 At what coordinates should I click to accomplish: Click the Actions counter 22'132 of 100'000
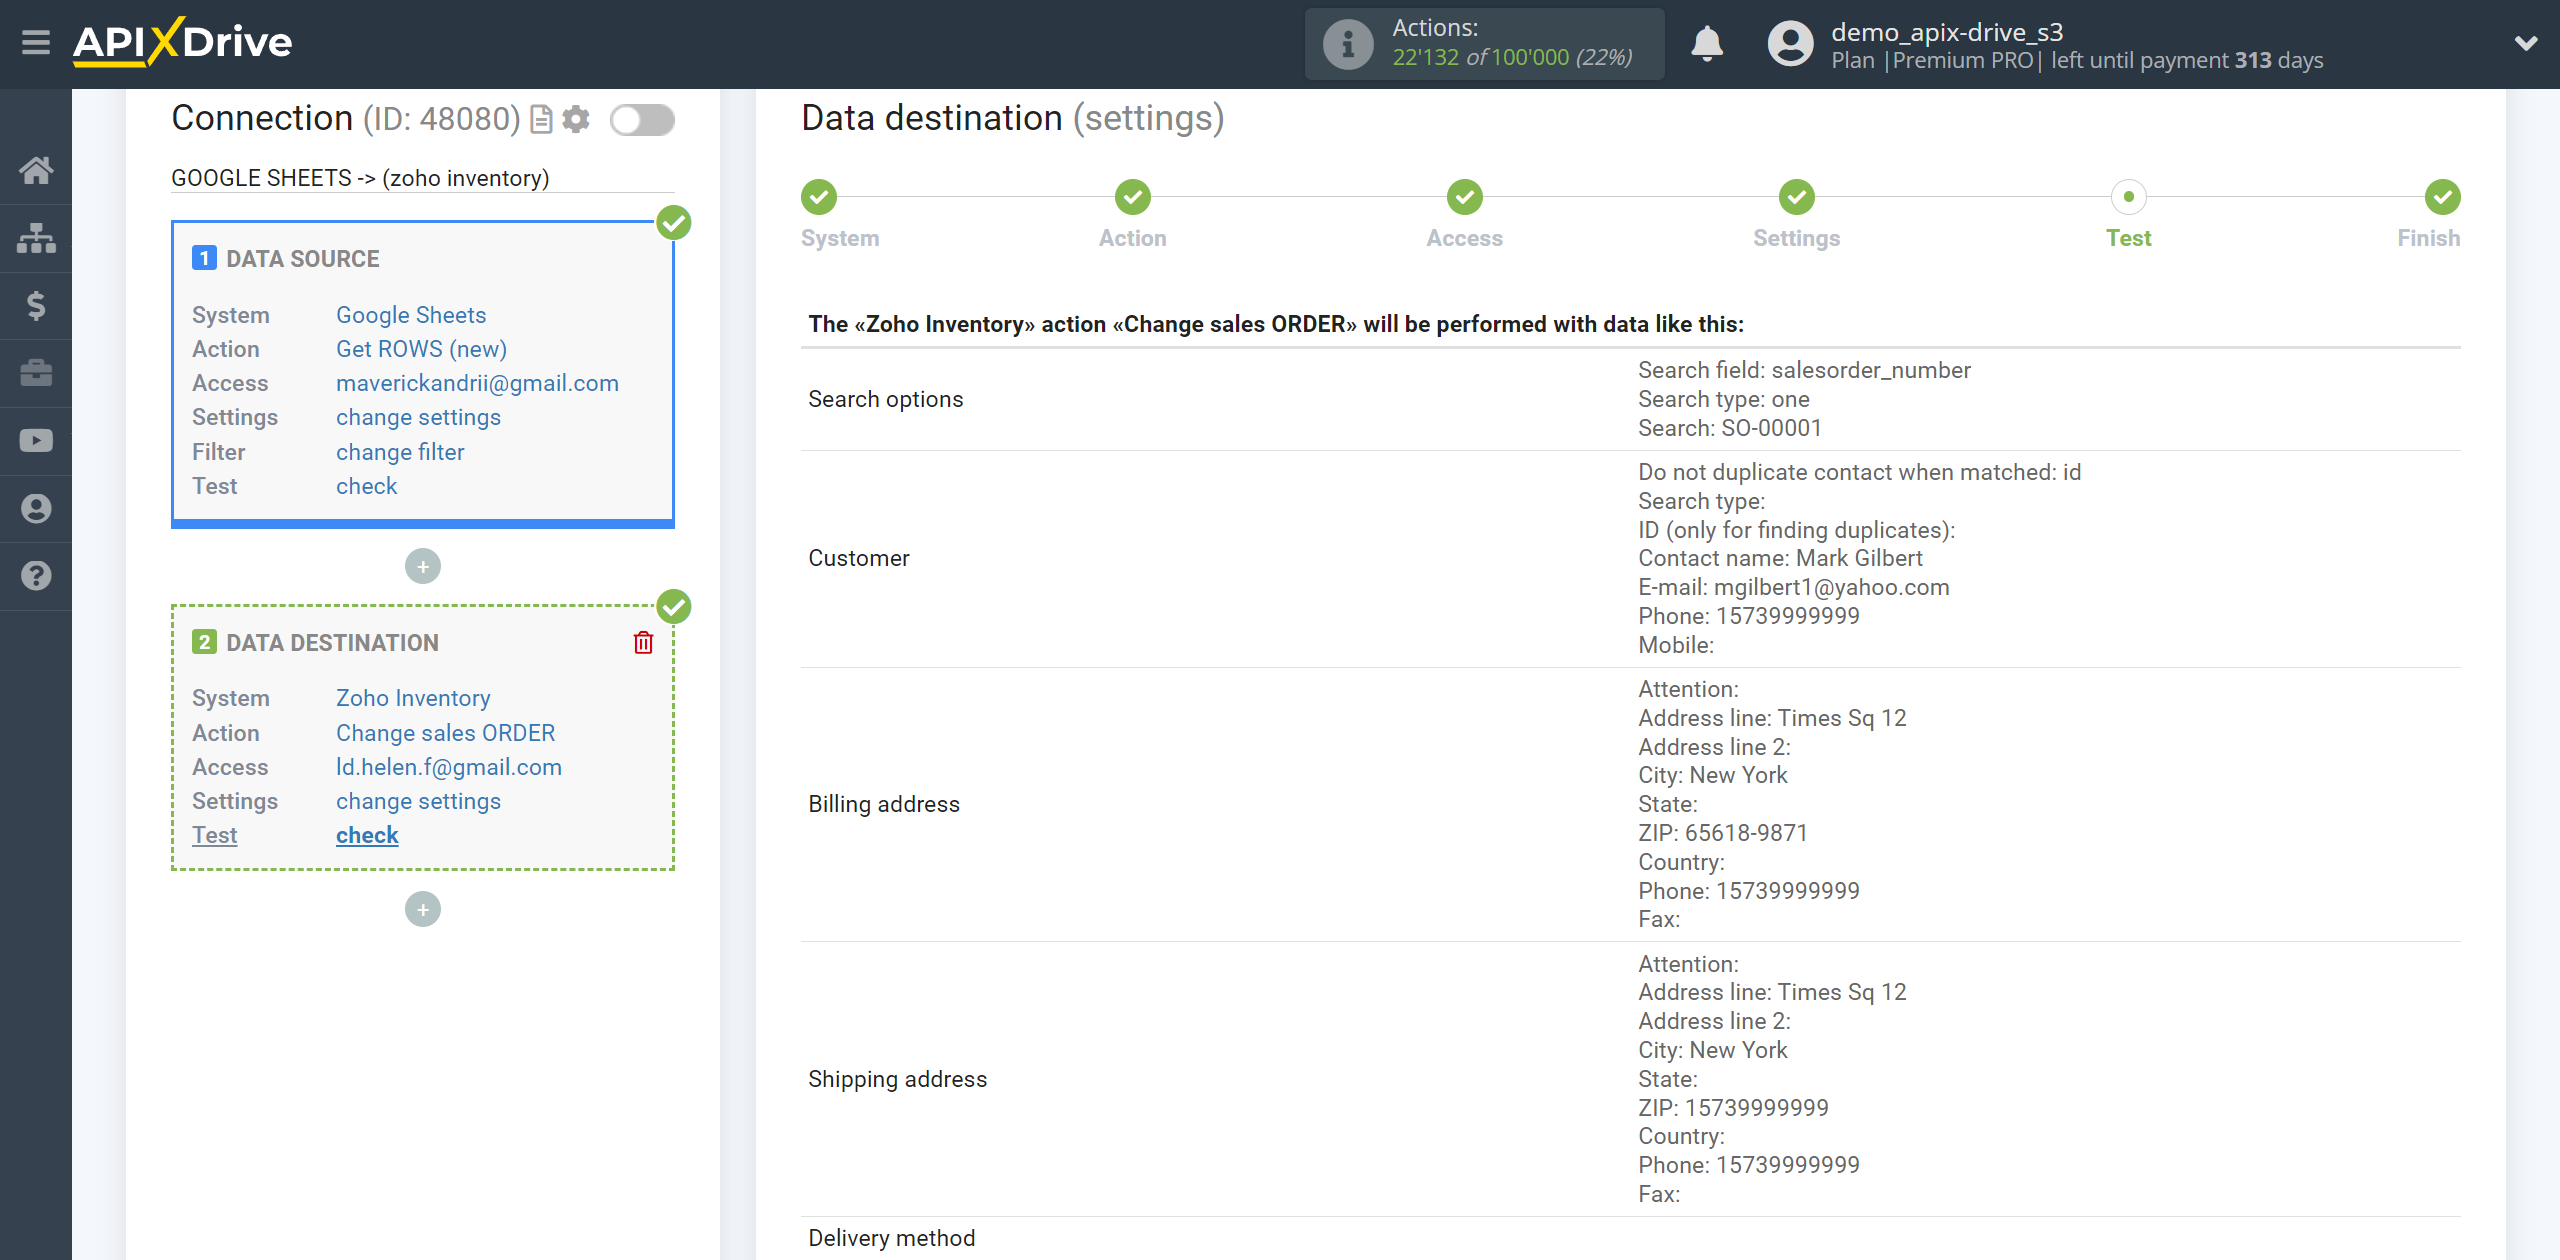(1512, 58)
